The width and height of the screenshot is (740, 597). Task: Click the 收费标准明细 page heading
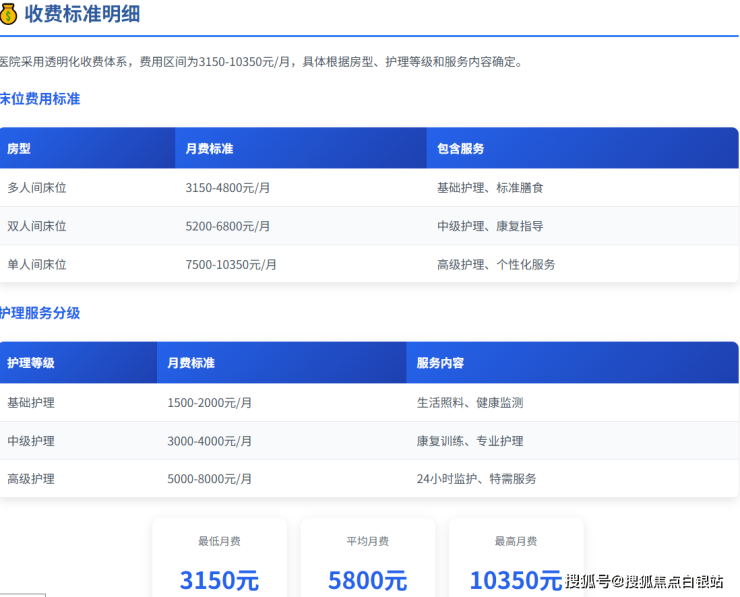pos(82,14)
